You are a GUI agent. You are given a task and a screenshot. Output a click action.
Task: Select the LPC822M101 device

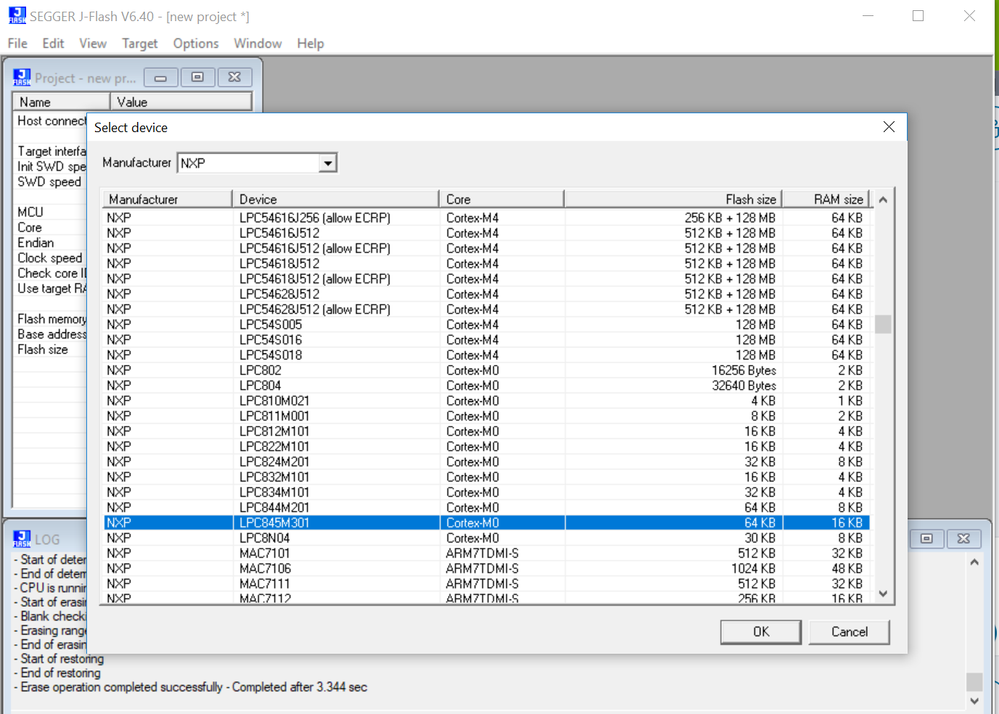point(487,446)
